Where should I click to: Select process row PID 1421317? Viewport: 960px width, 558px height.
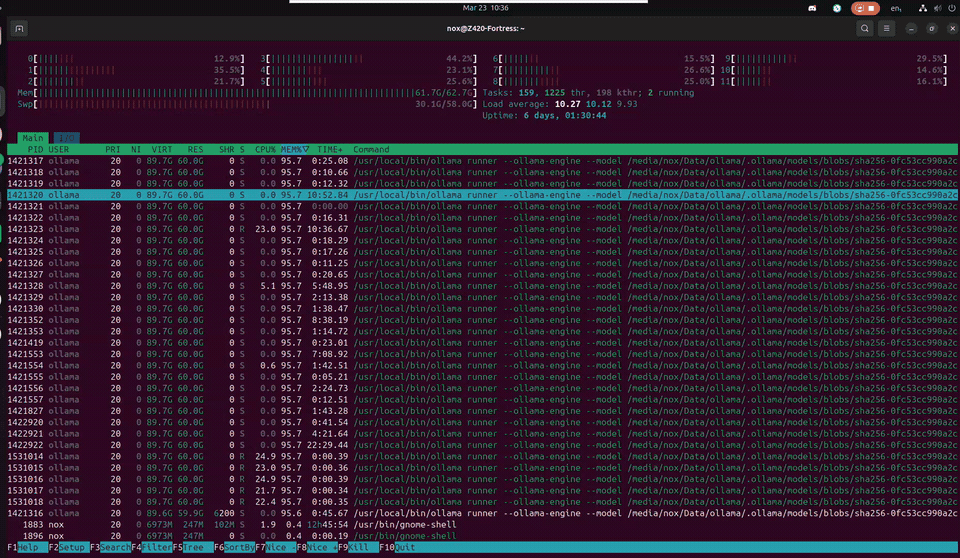[x=482, y=161]
